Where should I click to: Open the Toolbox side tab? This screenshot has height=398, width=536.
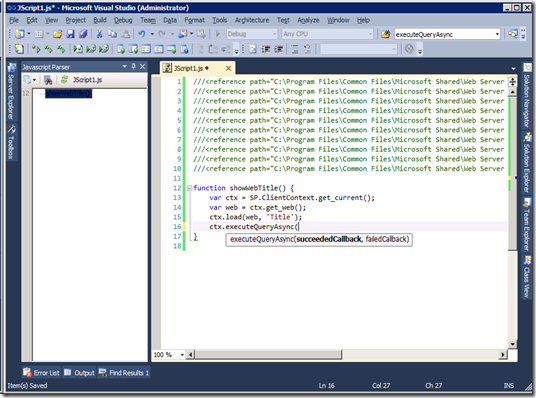point(11,142)
